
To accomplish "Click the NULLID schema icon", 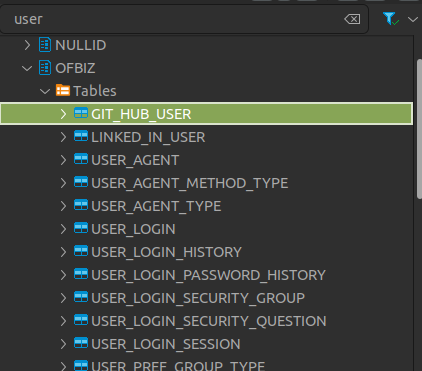I will pos(45,45).
